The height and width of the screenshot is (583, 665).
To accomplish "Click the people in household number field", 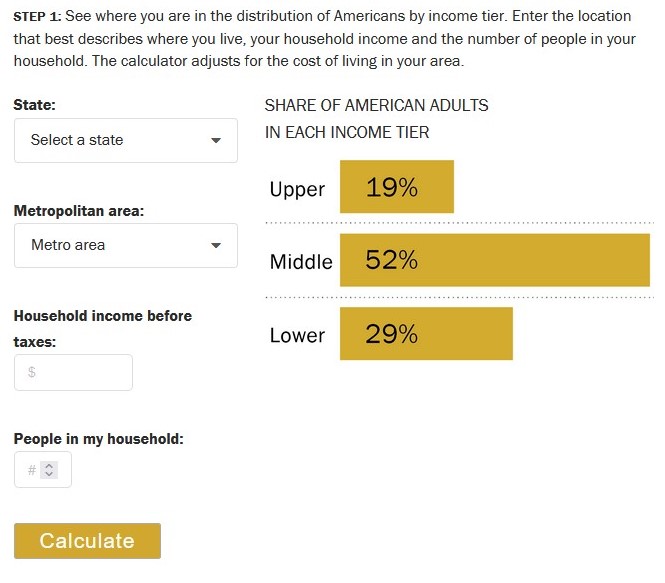I will pyautogui.click(x=31, y=470).
